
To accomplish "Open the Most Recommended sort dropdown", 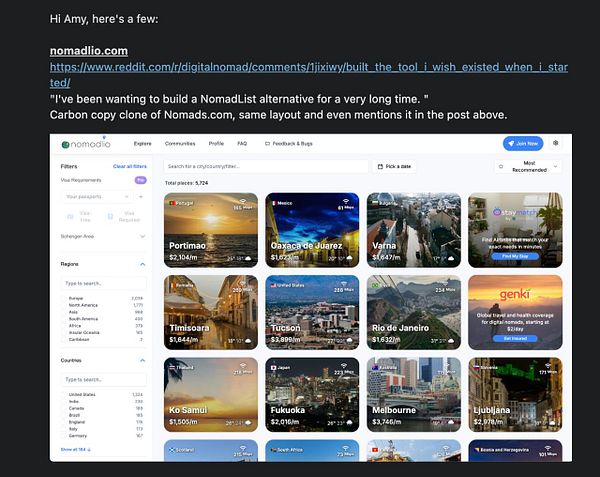I will 528,166.
